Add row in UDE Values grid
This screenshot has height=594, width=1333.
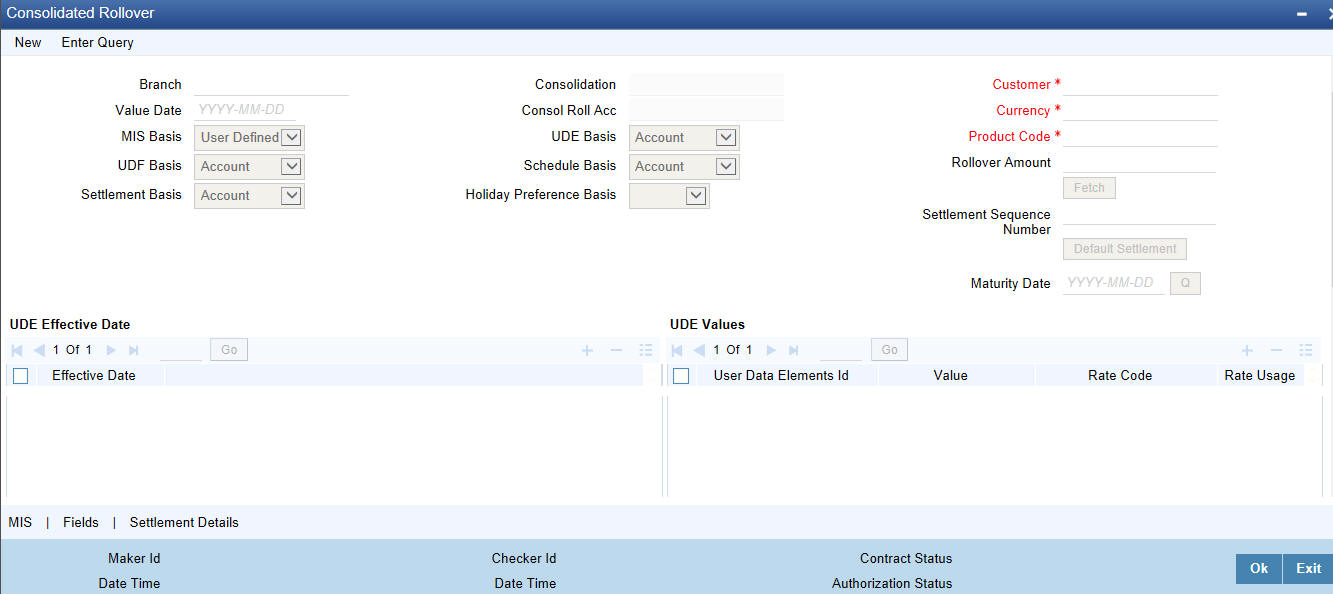(x=1247, y=350)
